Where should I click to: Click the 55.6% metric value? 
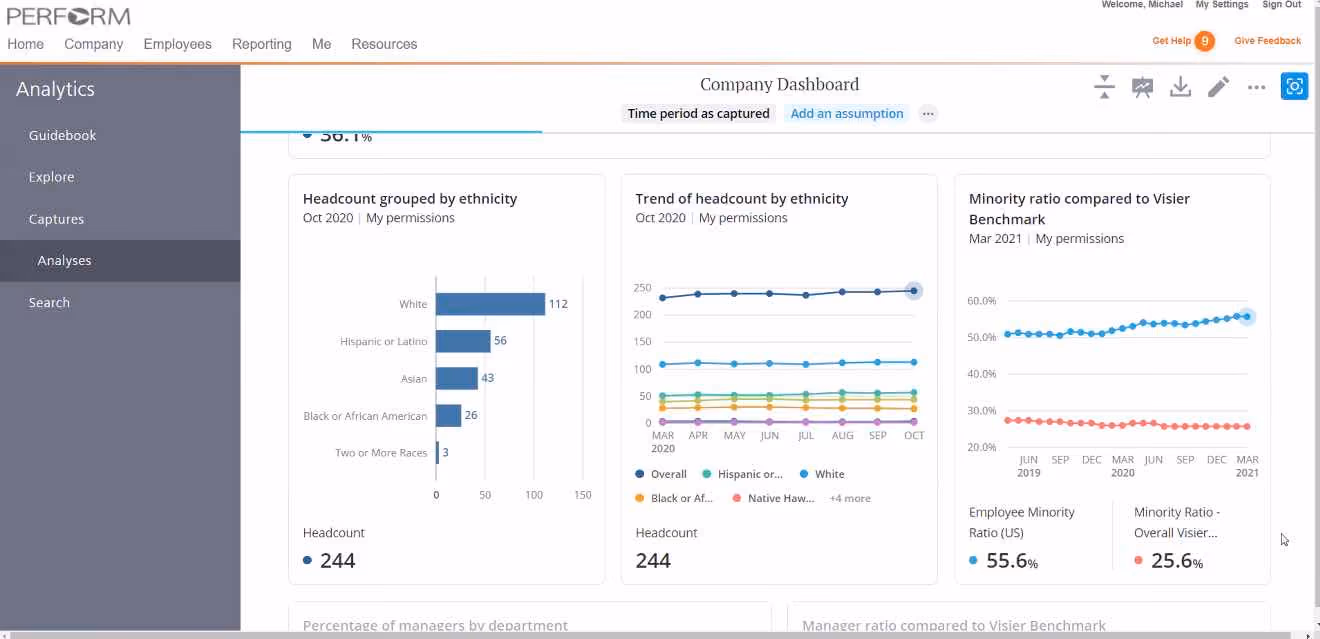[1012, 561]
